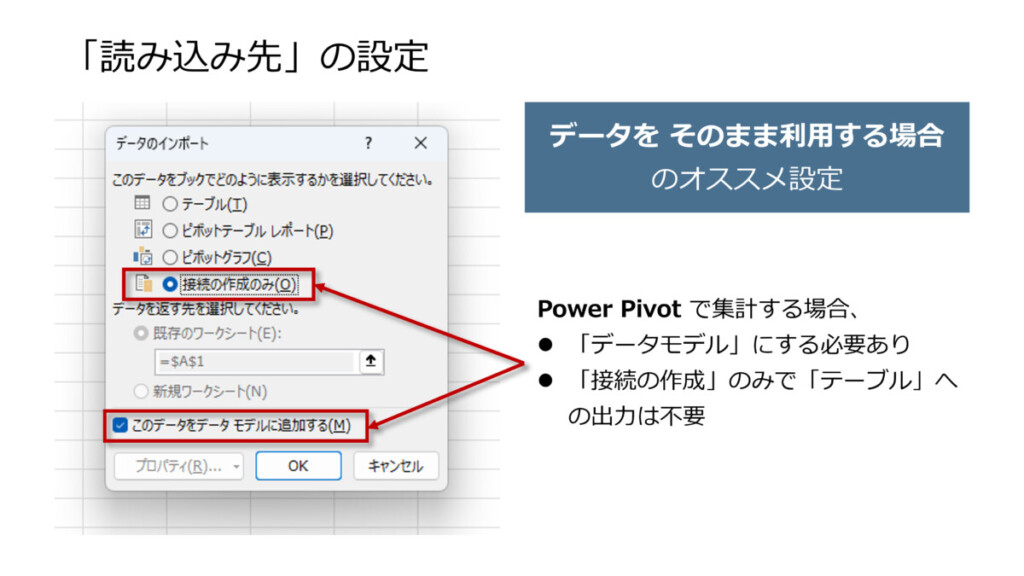Screen dimensions: 1024x576
Task: Click the Power Pivot で集計する場合 text
Action: pos(698,308)
